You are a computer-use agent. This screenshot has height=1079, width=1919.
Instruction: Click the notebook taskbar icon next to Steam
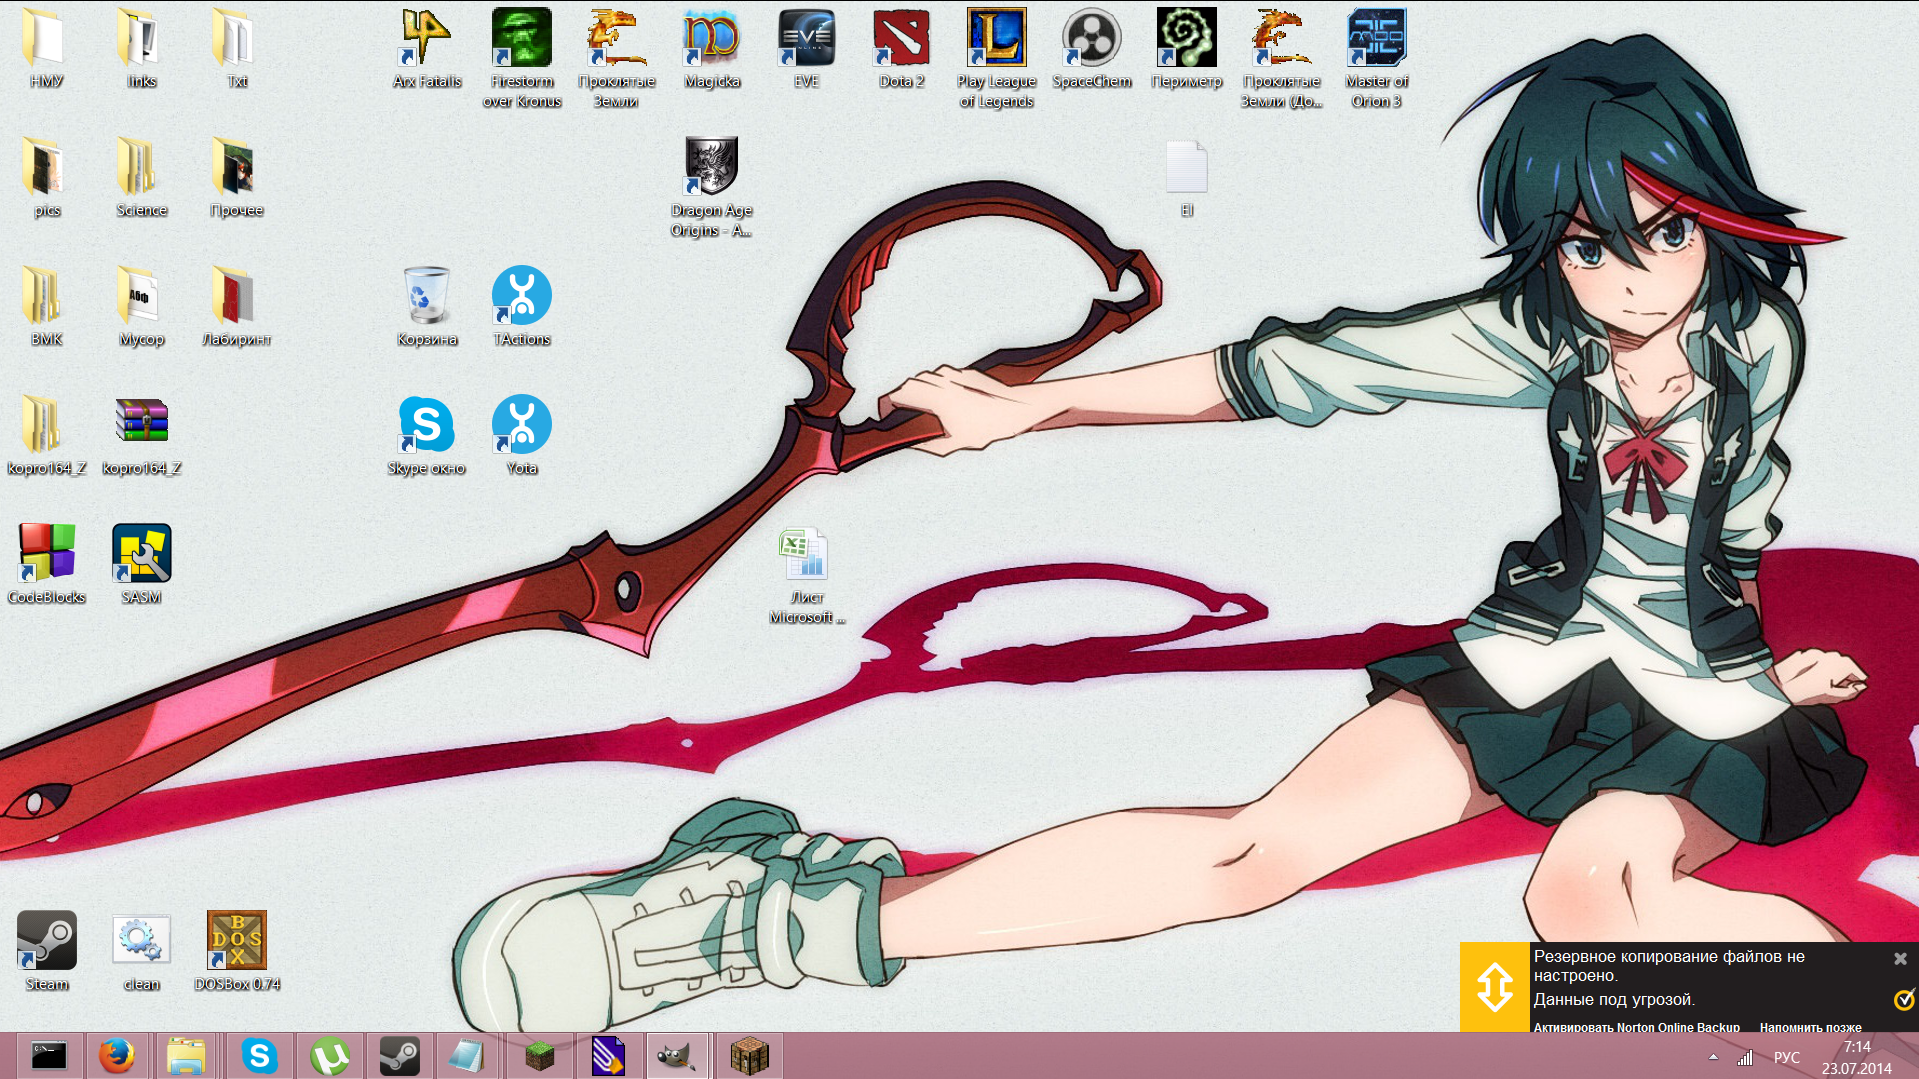click(467, 1056)
